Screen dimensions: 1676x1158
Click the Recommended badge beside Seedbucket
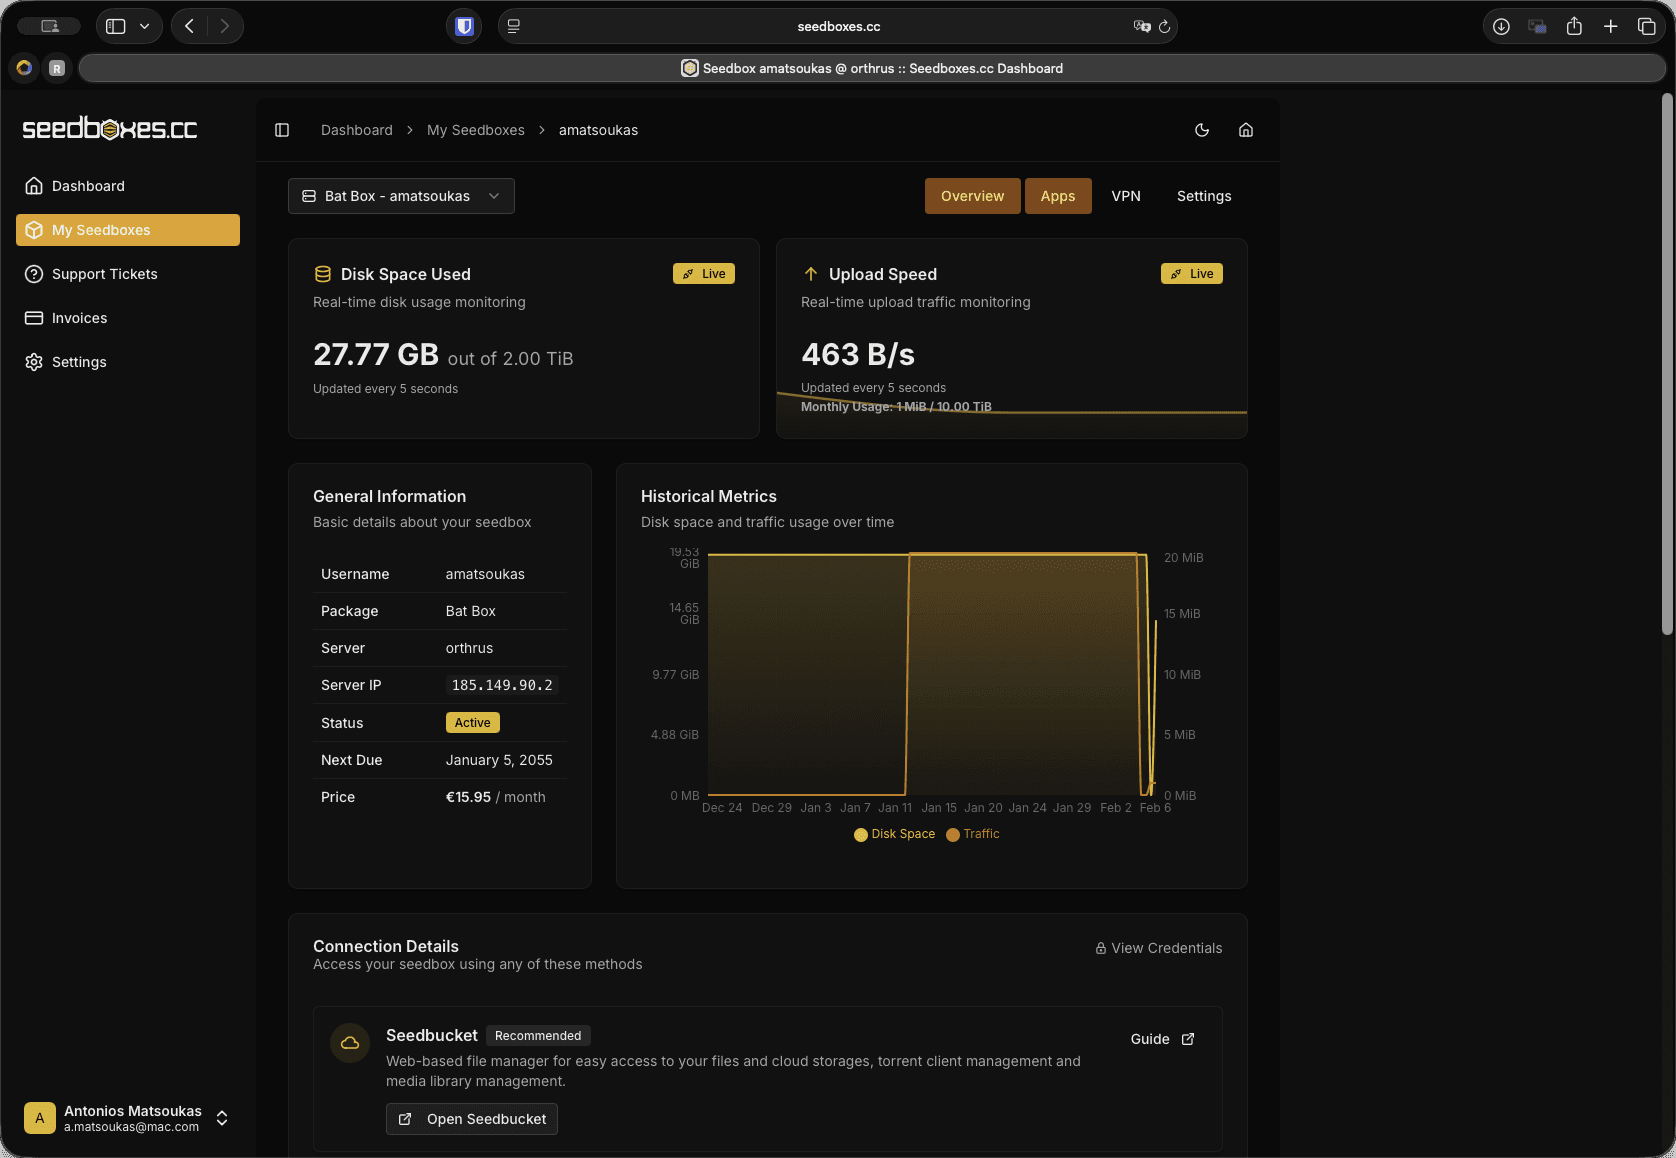538,1036
